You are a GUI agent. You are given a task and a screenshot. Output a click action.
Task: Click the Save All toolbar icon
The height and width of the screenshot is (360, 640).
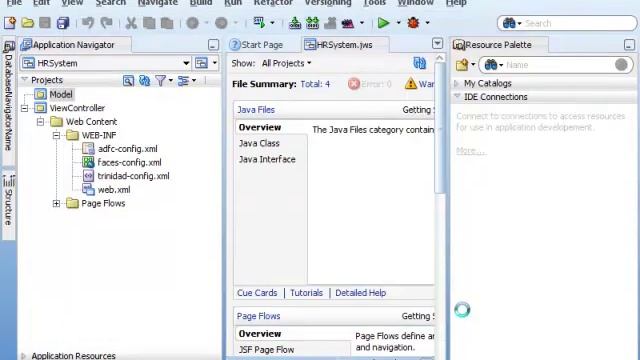[63, 23]
